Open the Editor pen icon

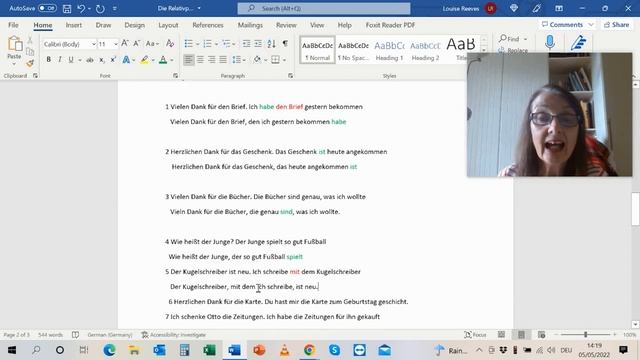coord(579,42)
